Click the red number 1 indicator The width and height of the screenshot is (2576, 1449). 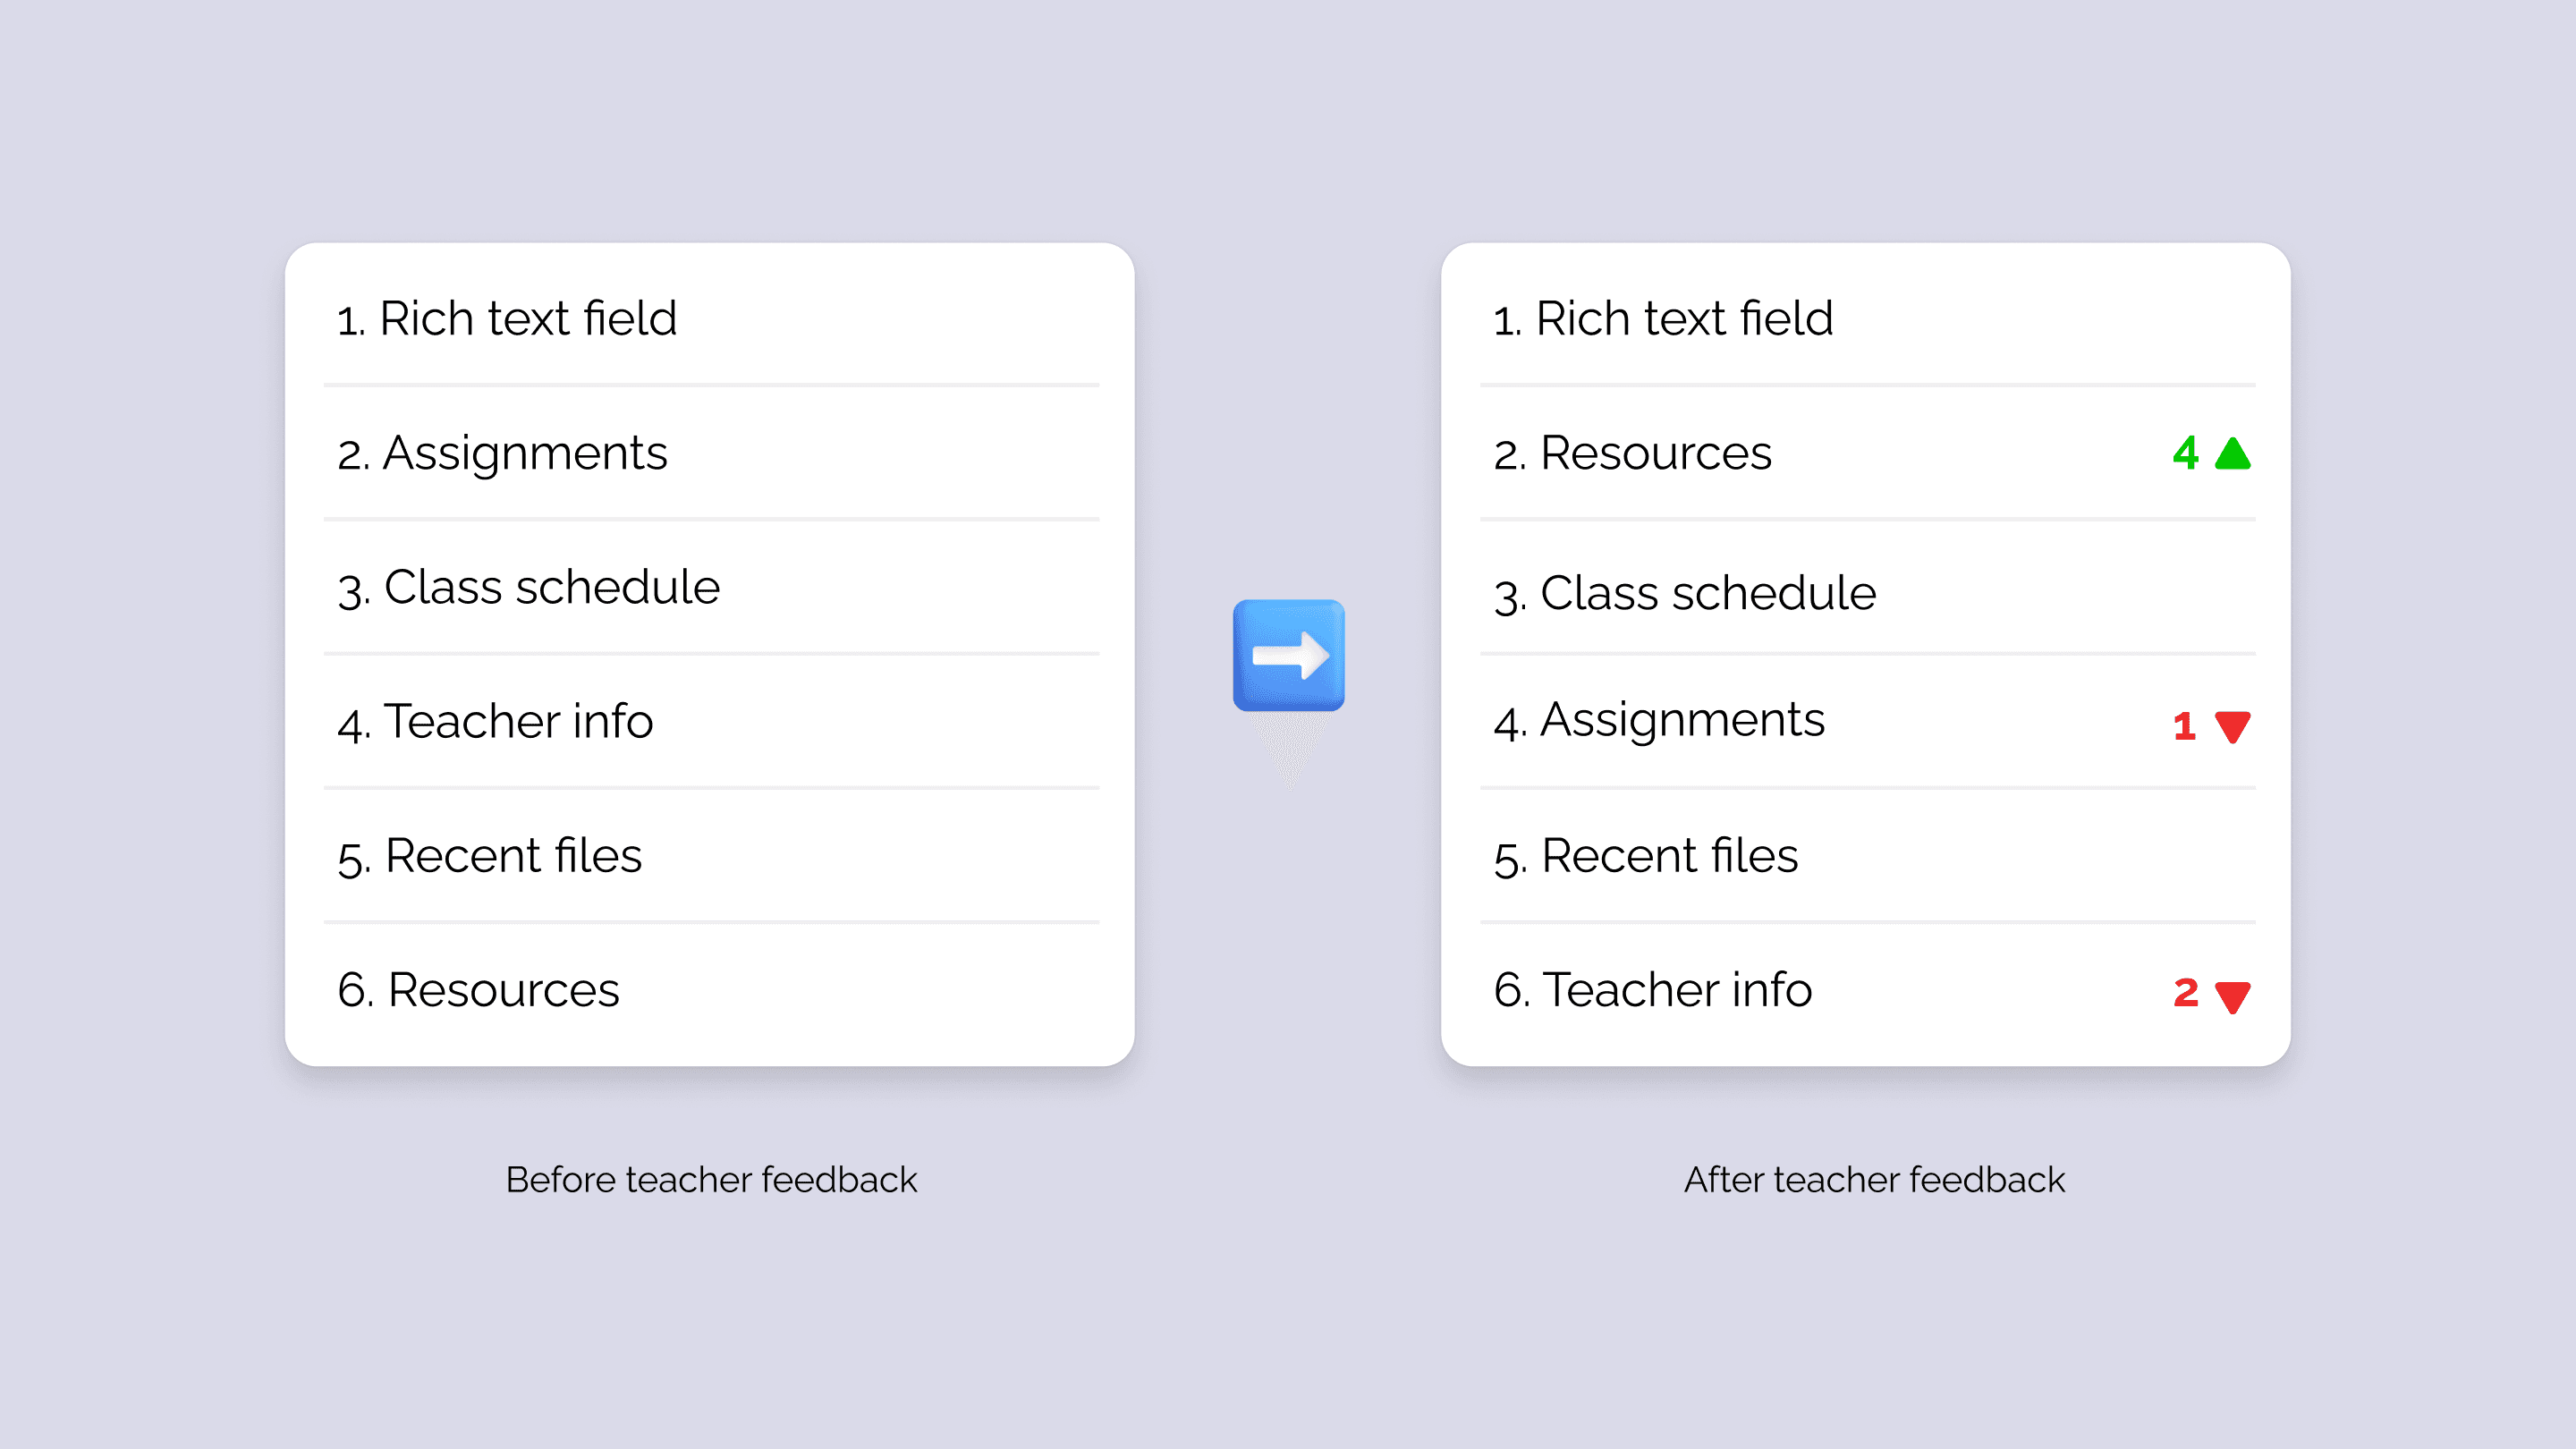[x=2184, y=726]
